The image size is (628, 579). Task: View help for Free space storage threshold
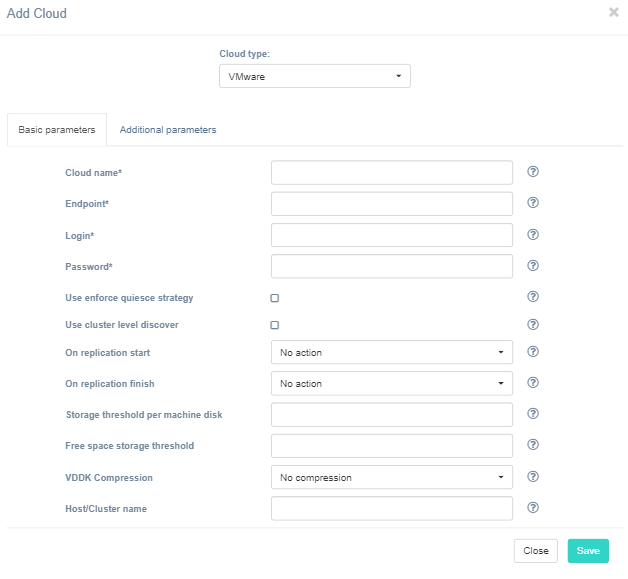(533, 445)
